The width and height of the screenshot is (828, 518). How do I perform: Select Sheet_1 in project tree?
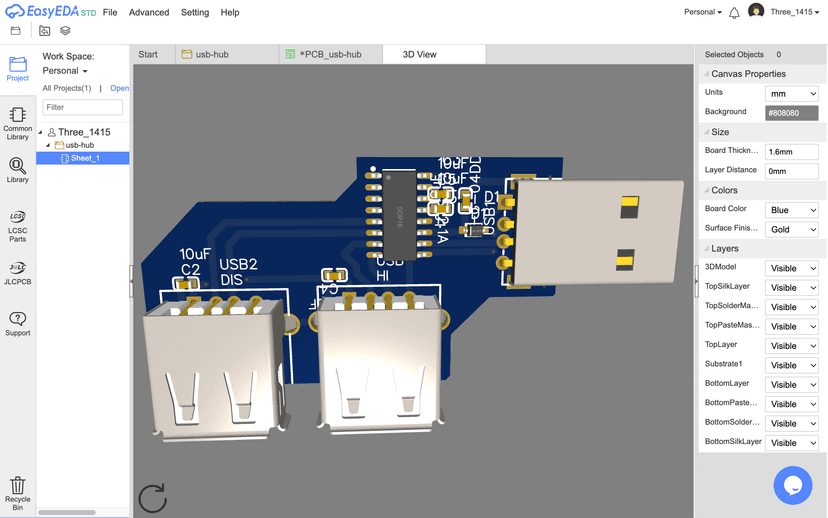85,158
